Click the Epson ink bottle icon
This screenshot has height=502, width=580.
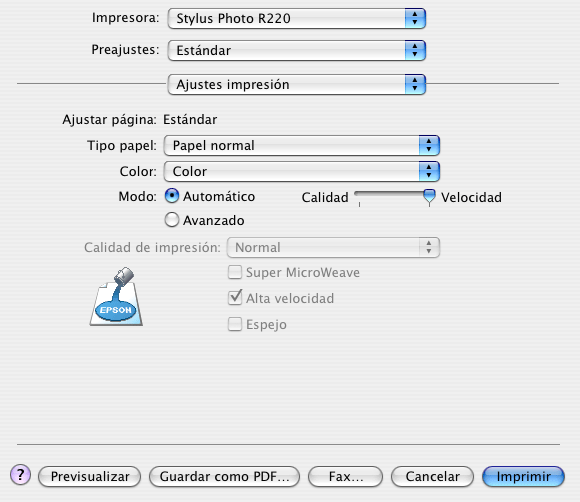coord(116,296)
